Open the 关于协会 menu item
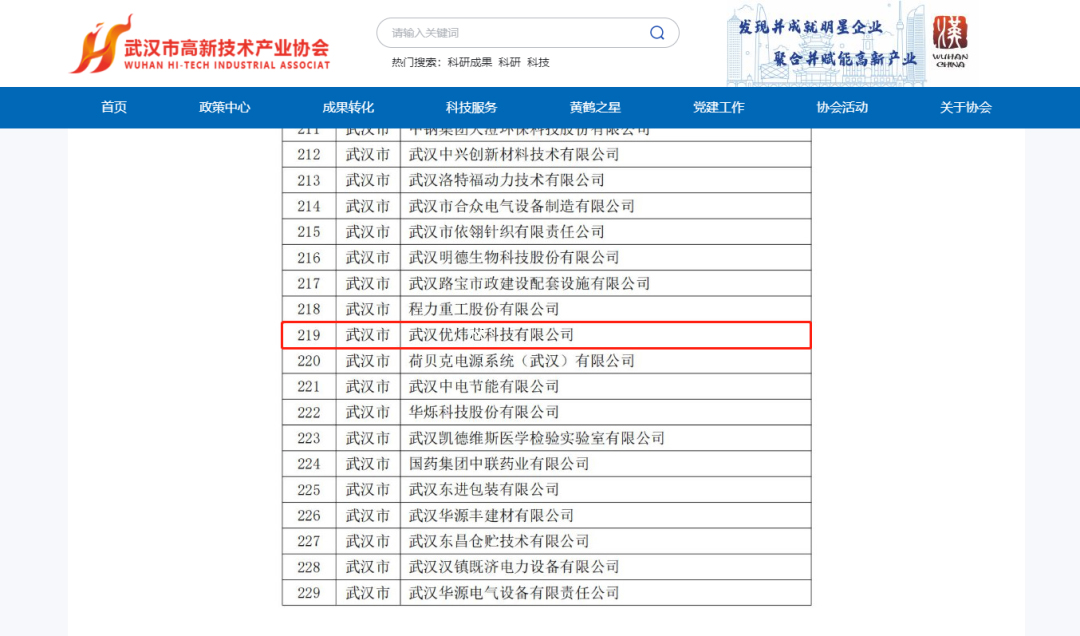Image resolution: width=1080 pixels, height=636 pixels. (966, 107)
